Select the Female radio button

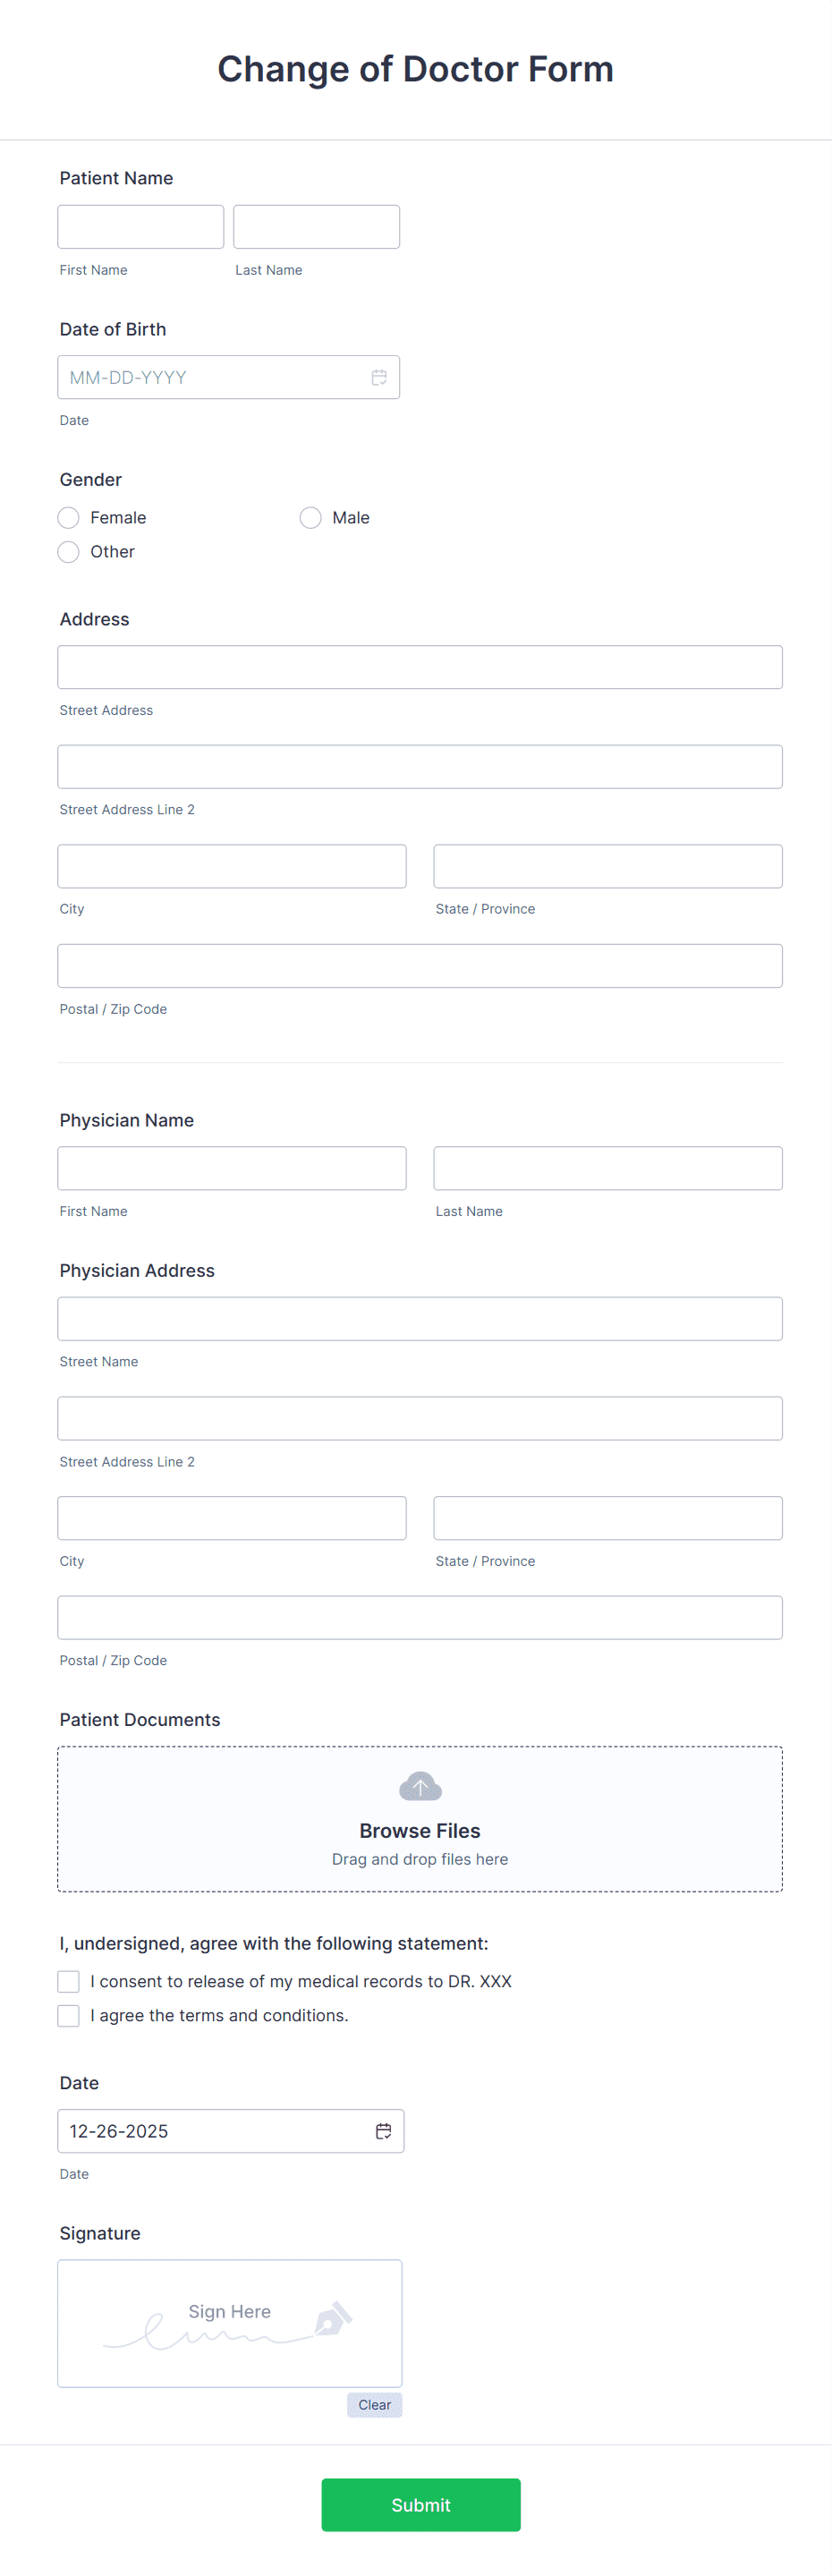coord(68,517)
